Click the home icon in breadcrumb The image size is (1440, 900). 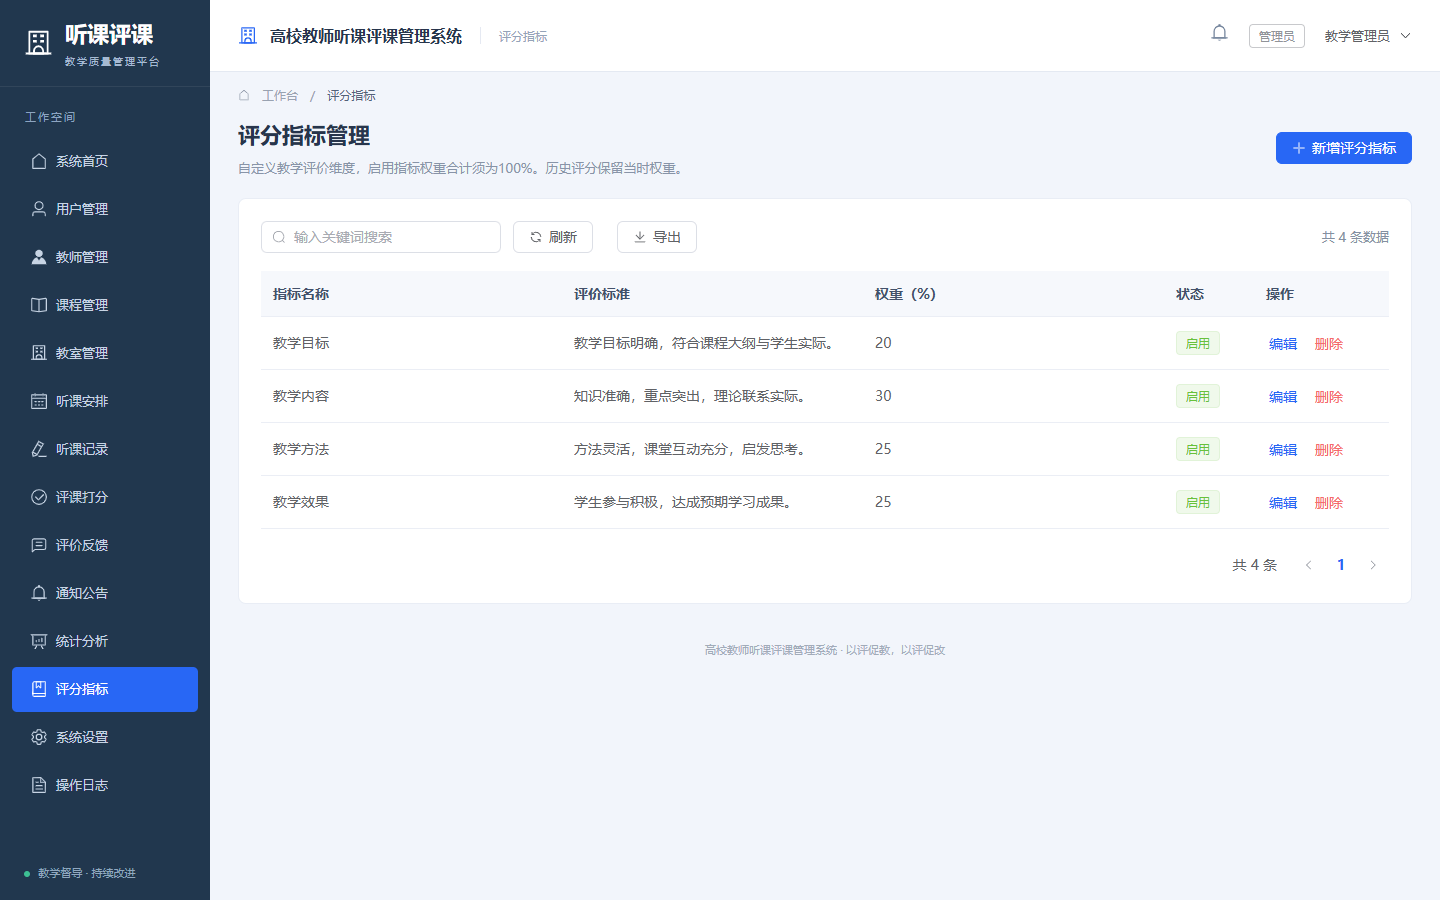[244, 95]
